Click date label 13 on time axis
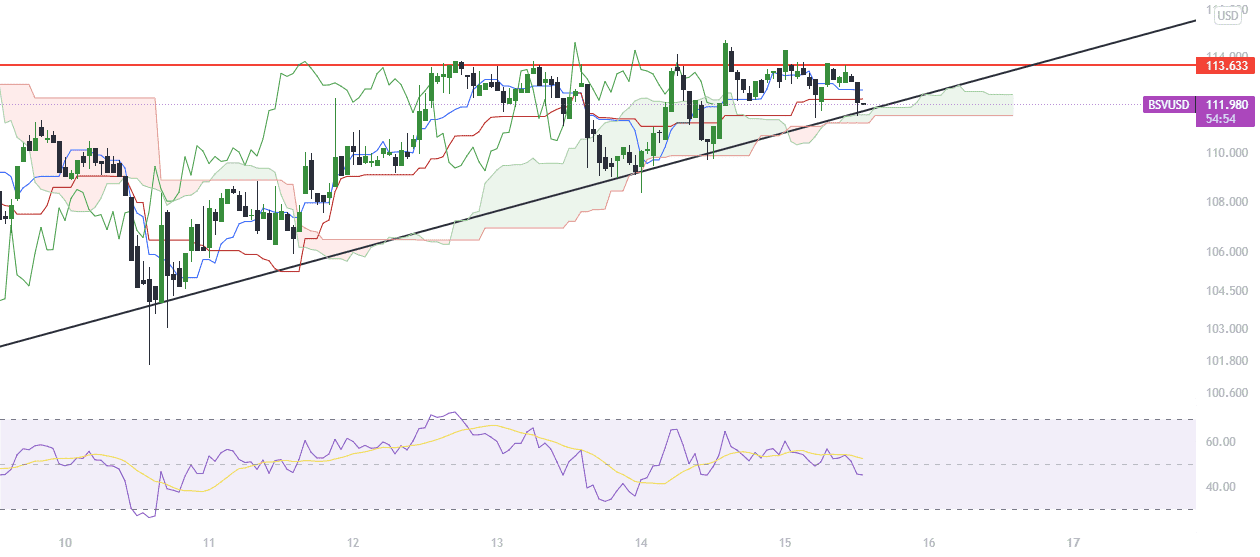 coord(497,543)
